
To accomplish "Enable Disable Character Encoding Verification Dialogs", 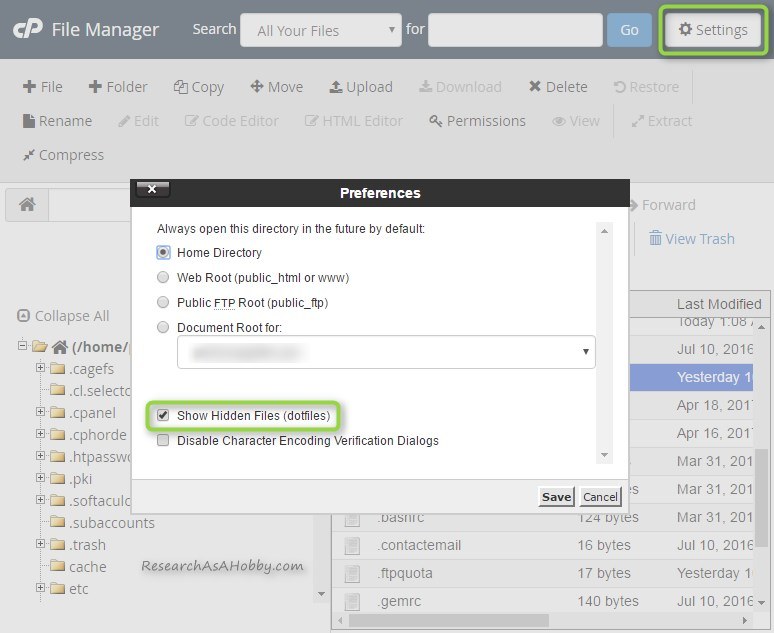I will pyautogui.click(x=163, y=441).
